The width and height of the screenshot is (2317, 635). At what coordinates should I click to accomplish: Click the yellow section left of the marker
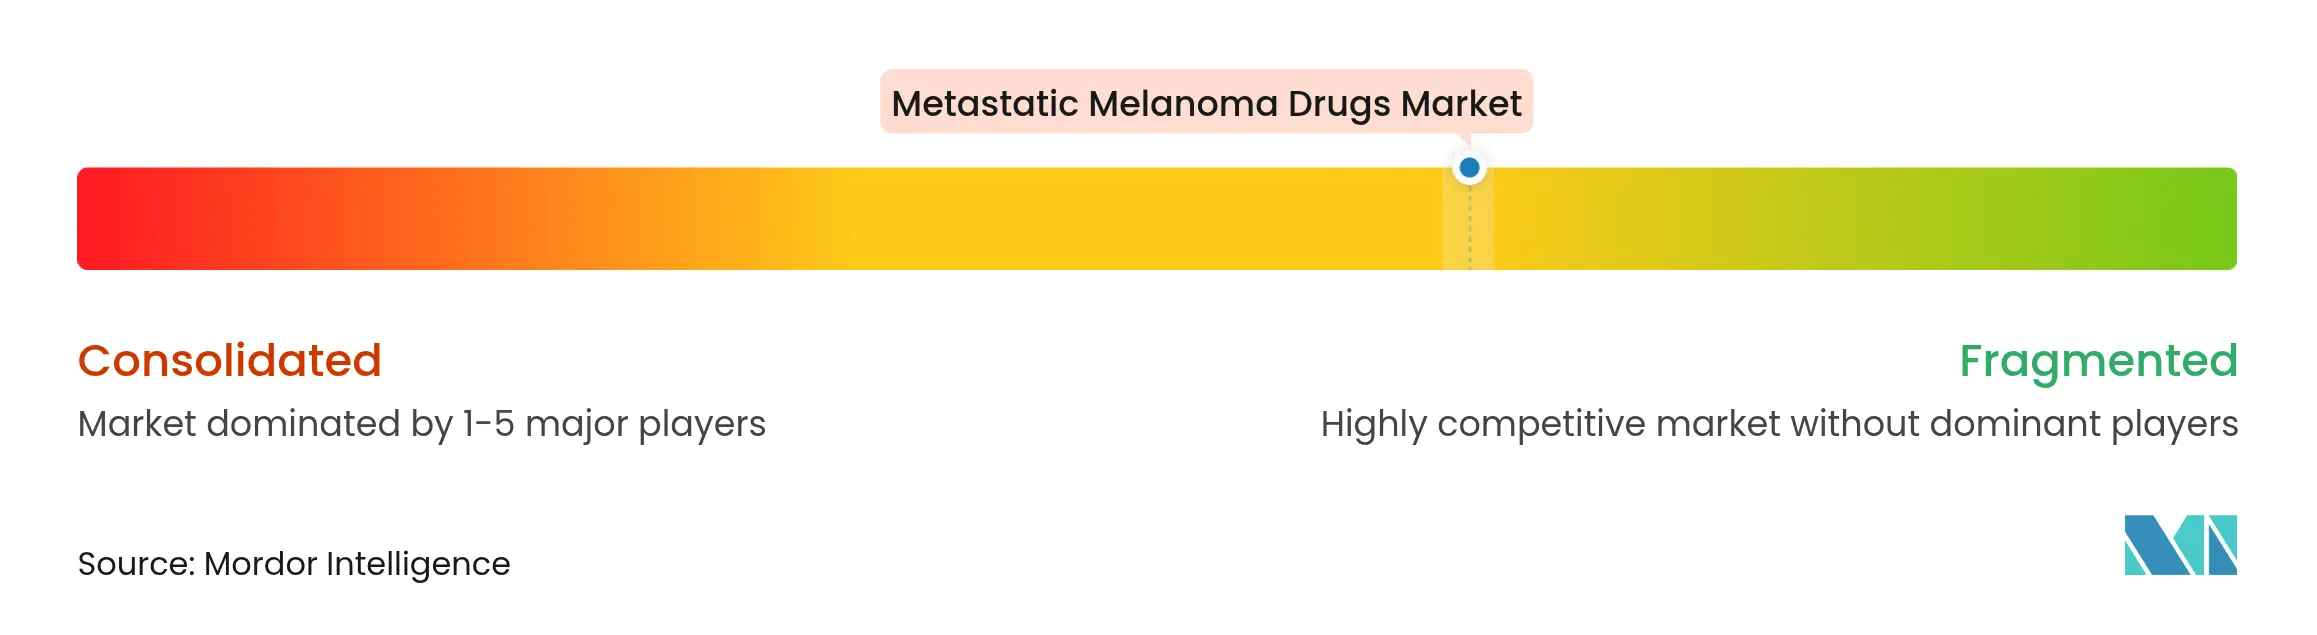[x=1150, y=219]
